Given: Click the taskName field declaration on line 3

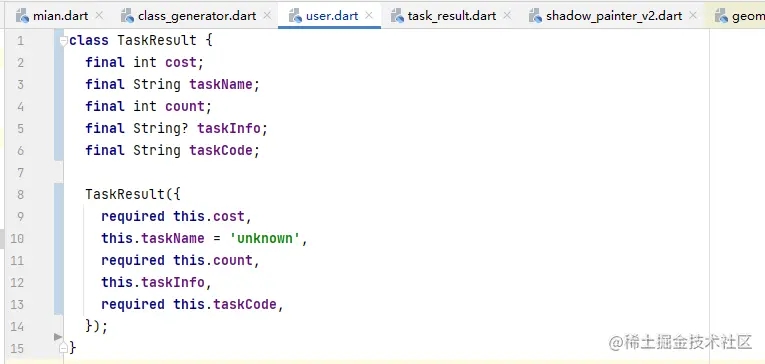Looking at the screenshot, I should [221, 84].
